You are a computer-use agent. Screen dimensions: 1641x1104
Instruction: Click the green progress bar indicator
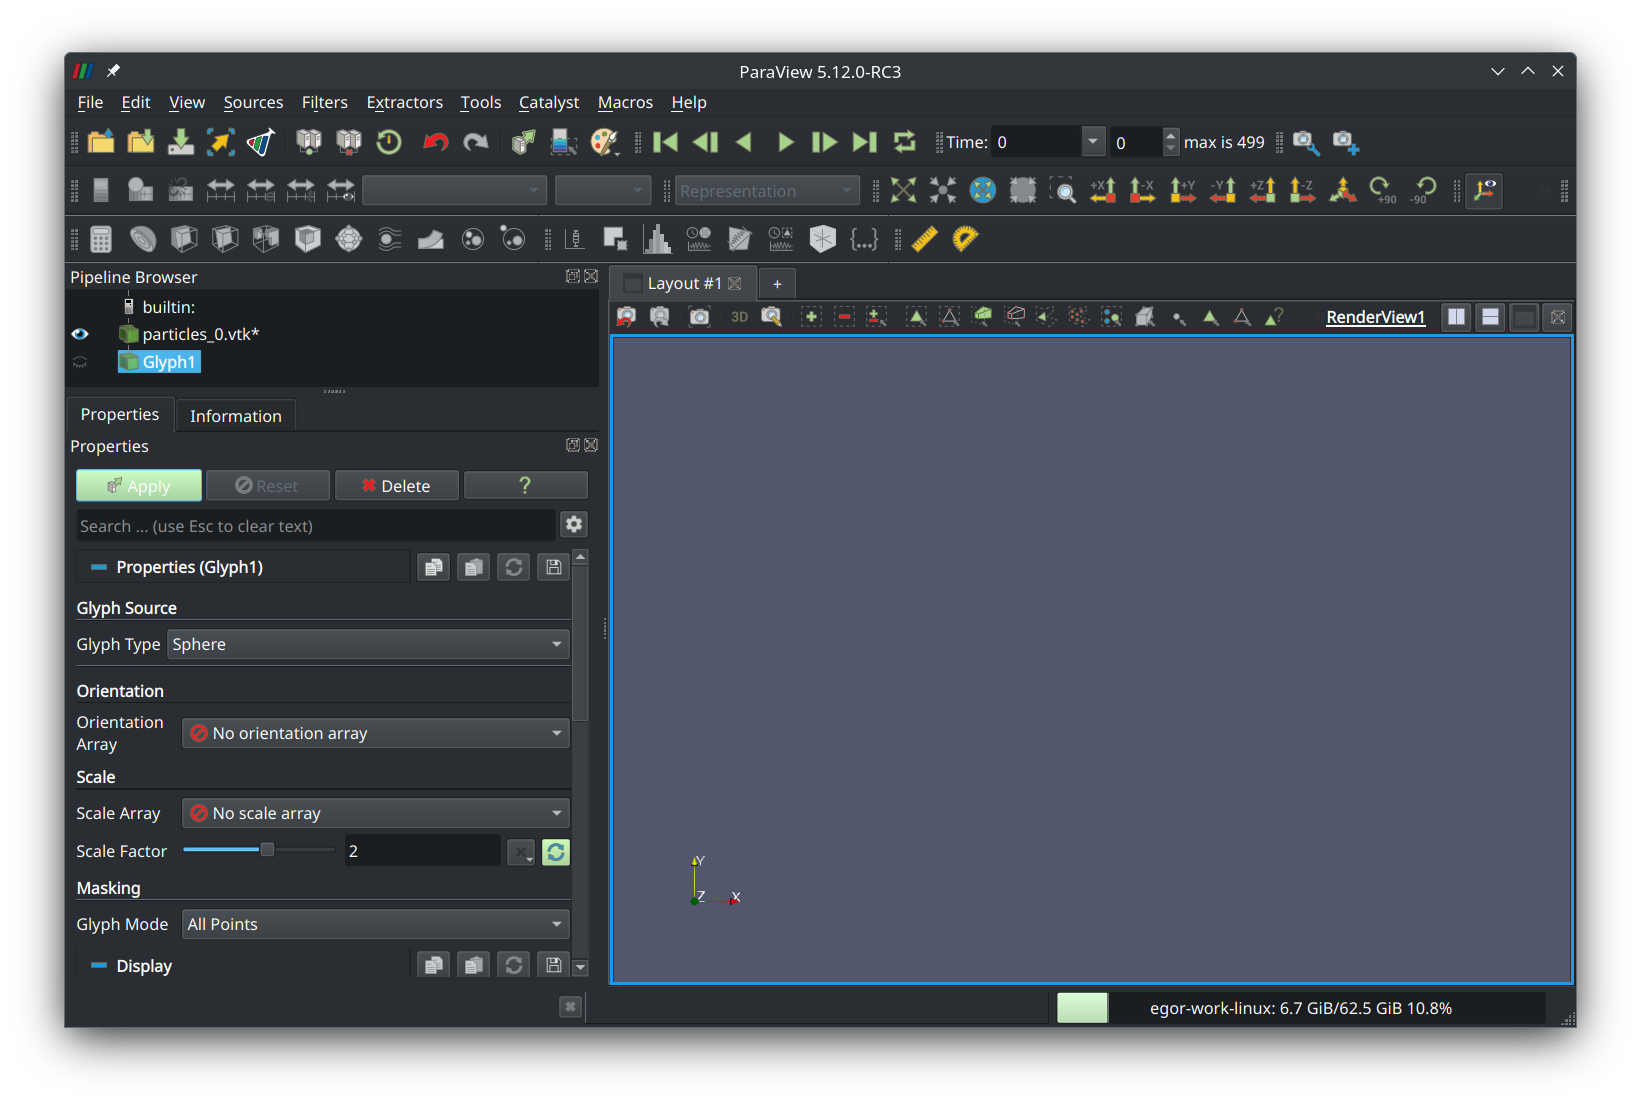click(x=1082, y=1008)
